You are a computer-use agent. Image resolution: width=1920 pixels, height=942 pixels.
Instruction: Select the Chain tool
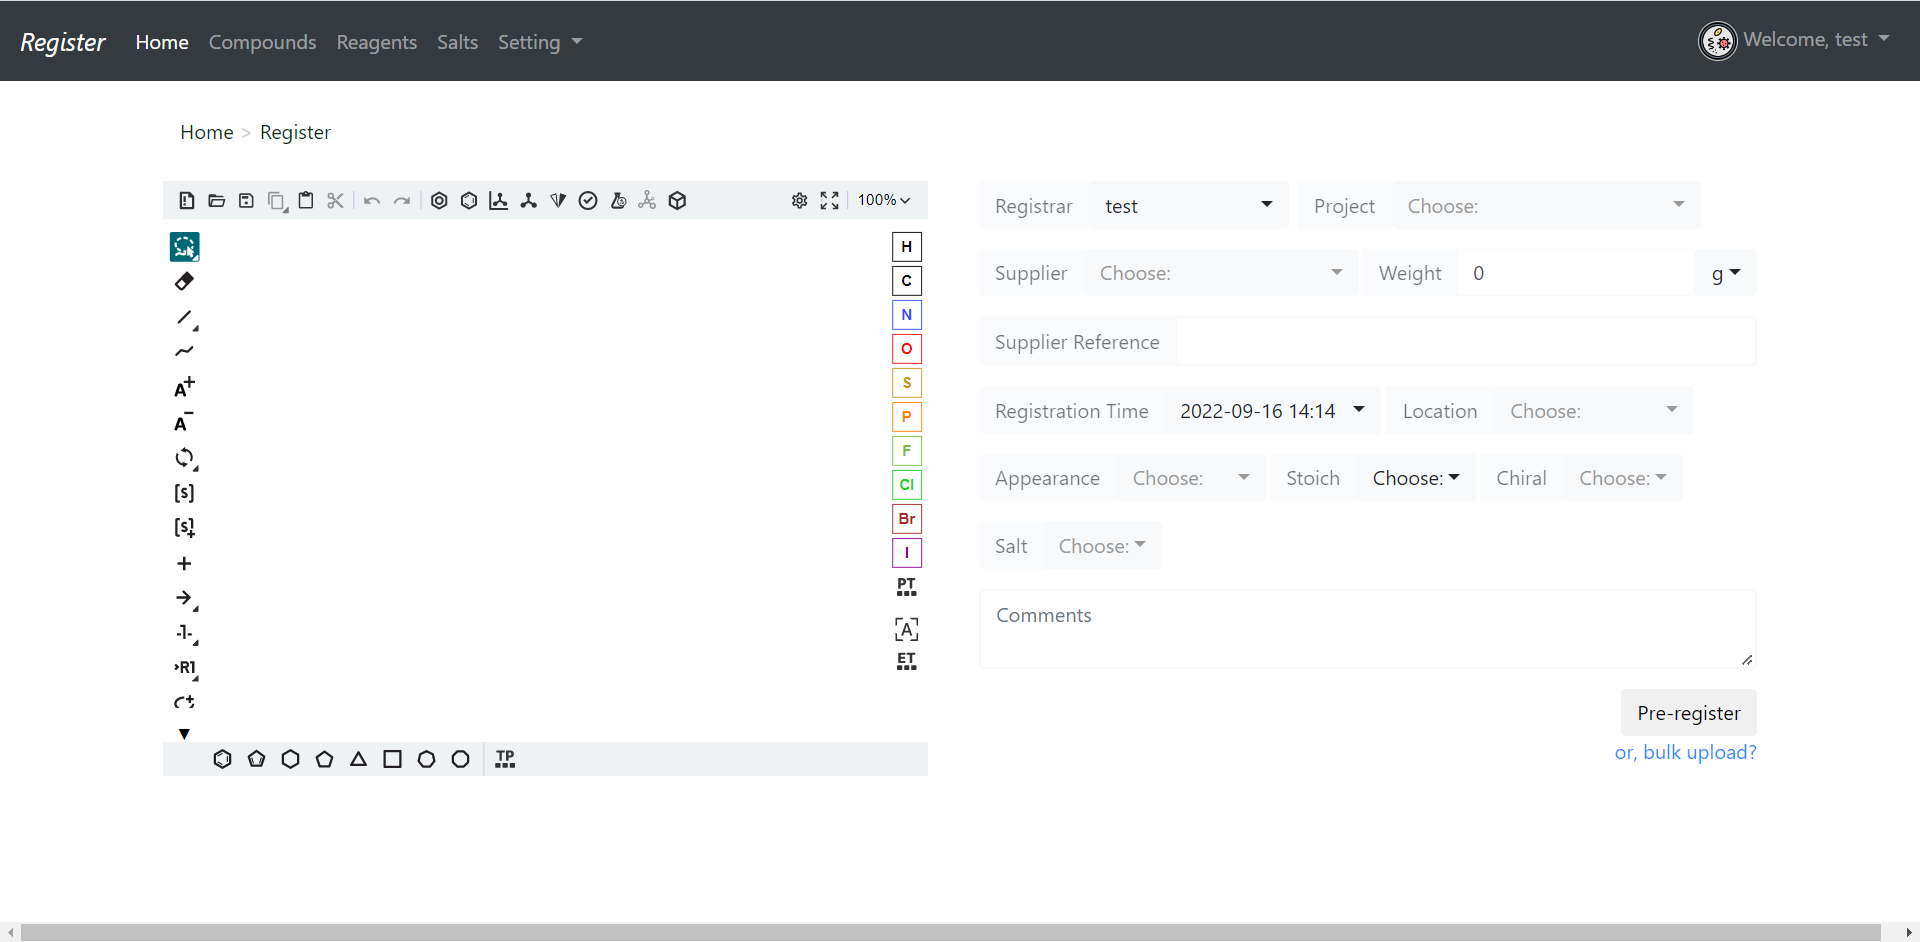184,352
